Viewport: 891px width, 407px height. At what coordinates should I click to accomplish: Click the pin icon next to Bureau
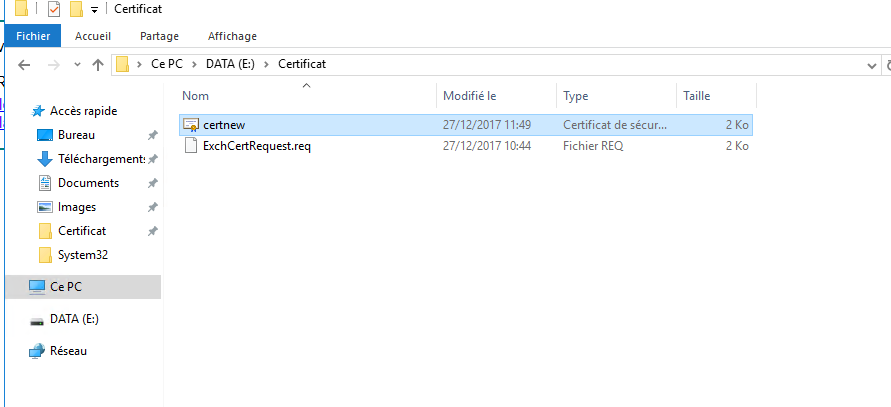coord(152,135)
